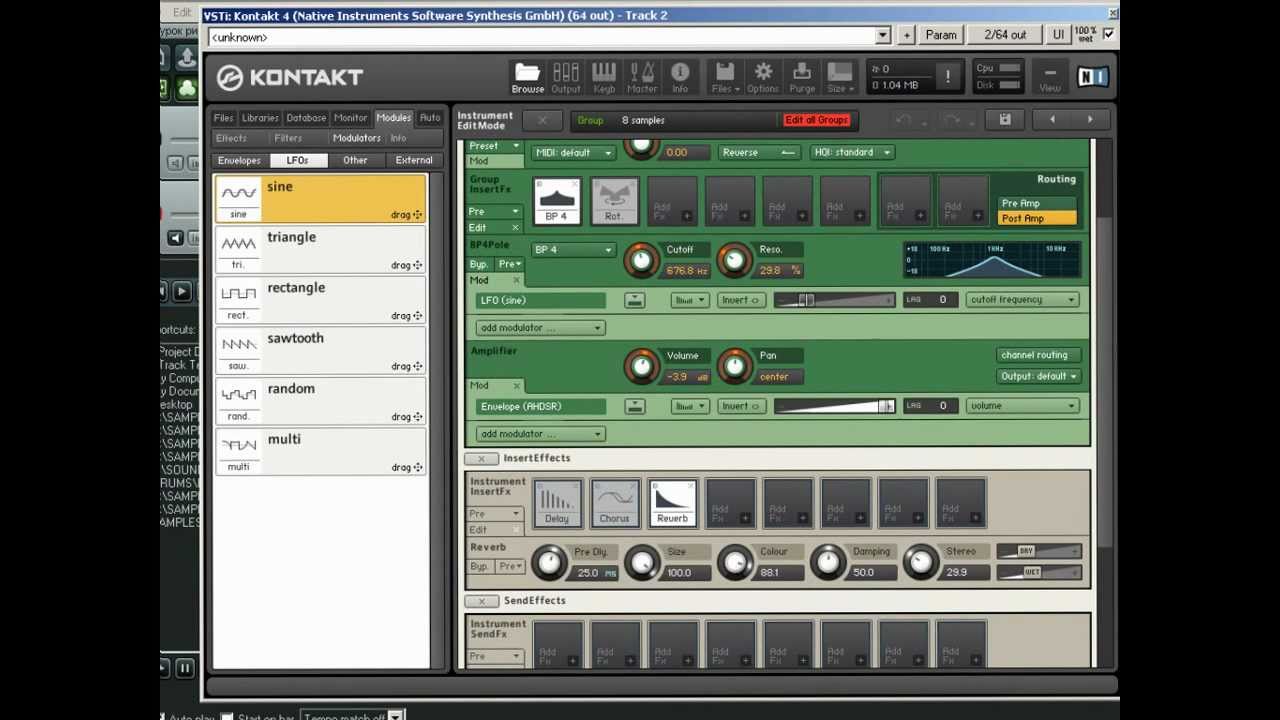Open the volume destination dropdown
Screen dimensions: 1280x720
tap(1022, 406)
